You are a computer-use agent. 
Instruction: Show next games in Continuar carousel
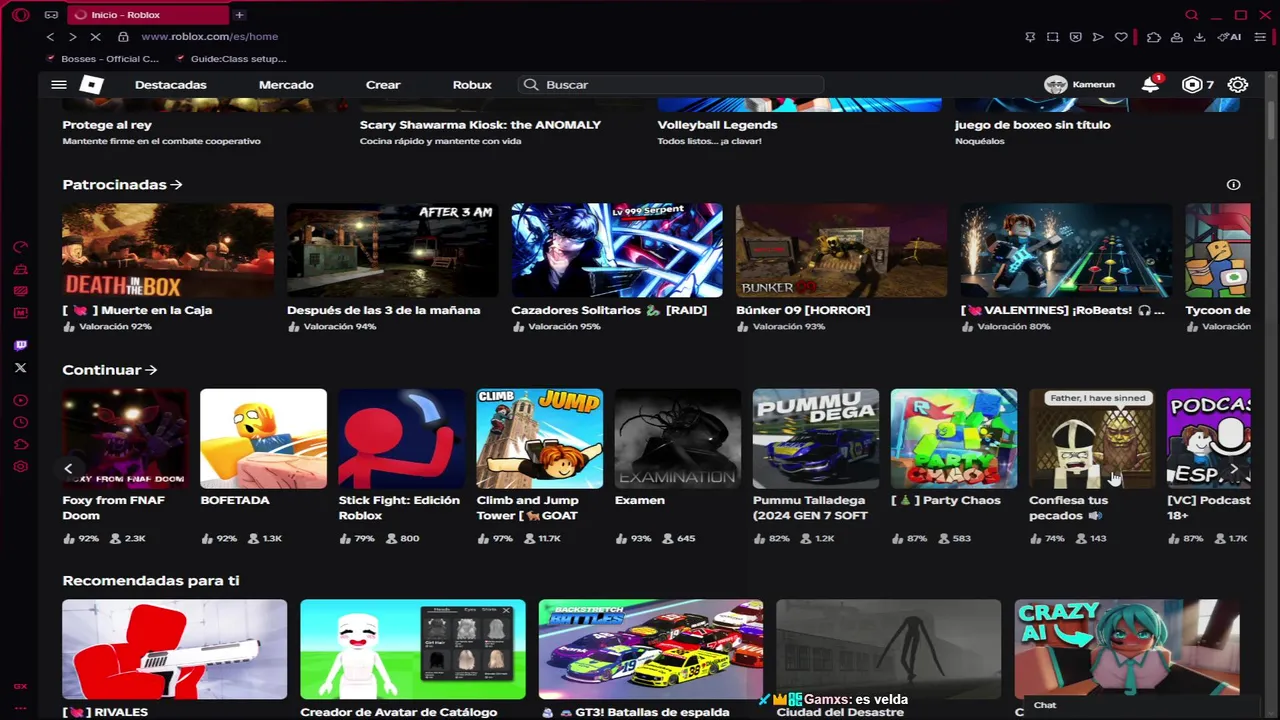(x=1234, y=468)
